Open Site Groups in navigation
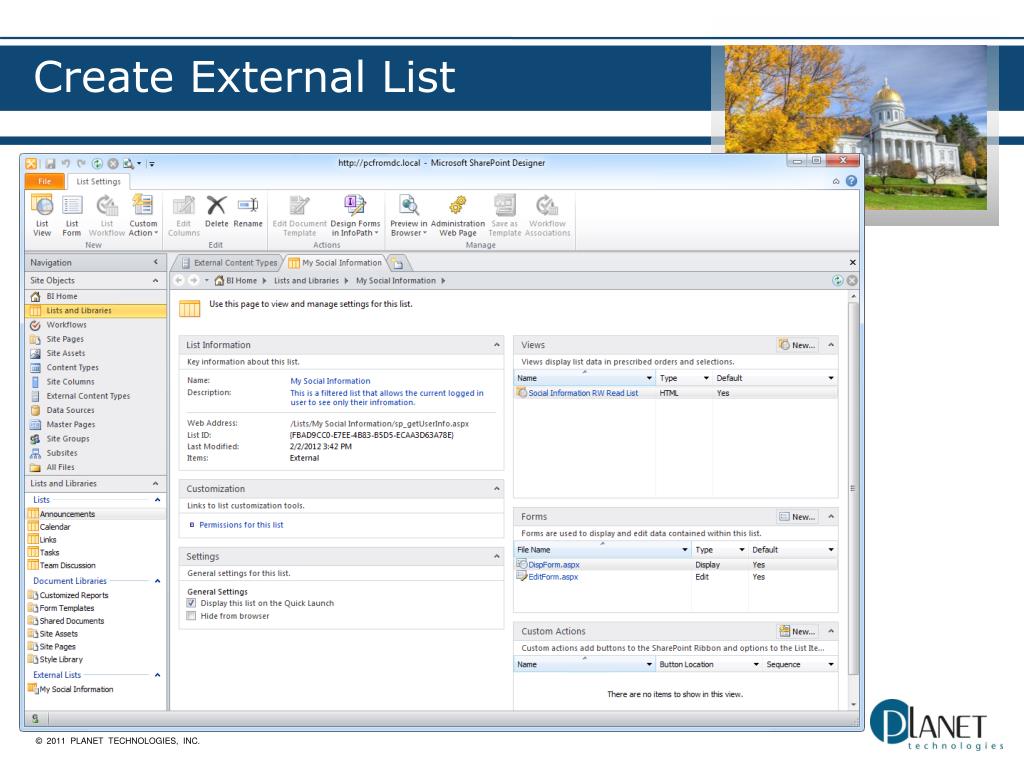This screenshot has height=768, width=1024. click(95, 439)
